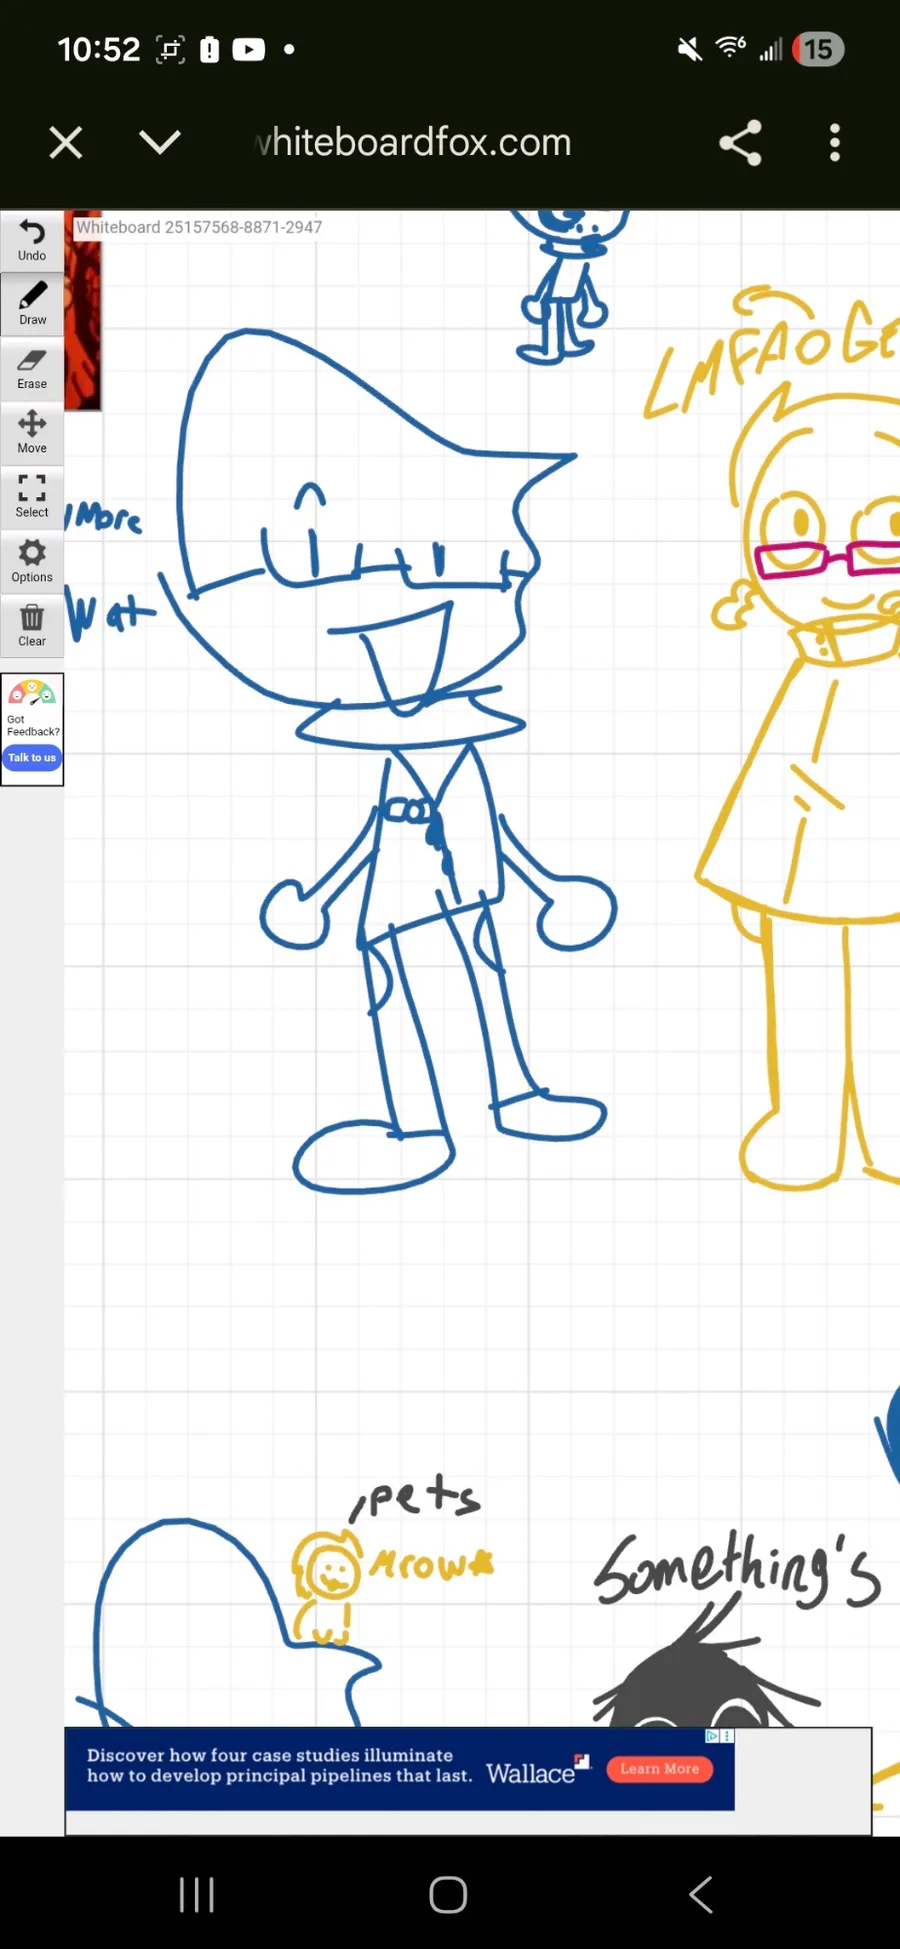The width and height of the screenshot is (900, 1949).
Task: Click the Whiteboard 25157568-8871-2947 label
Action: 199,227
